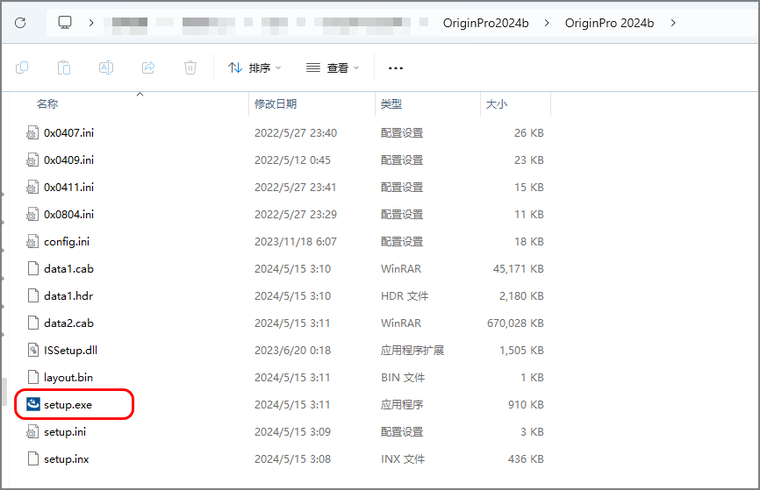This screenshot has width=760, height=490.
Task: Click the delete trash icon
Action: [x=190, y=68]
